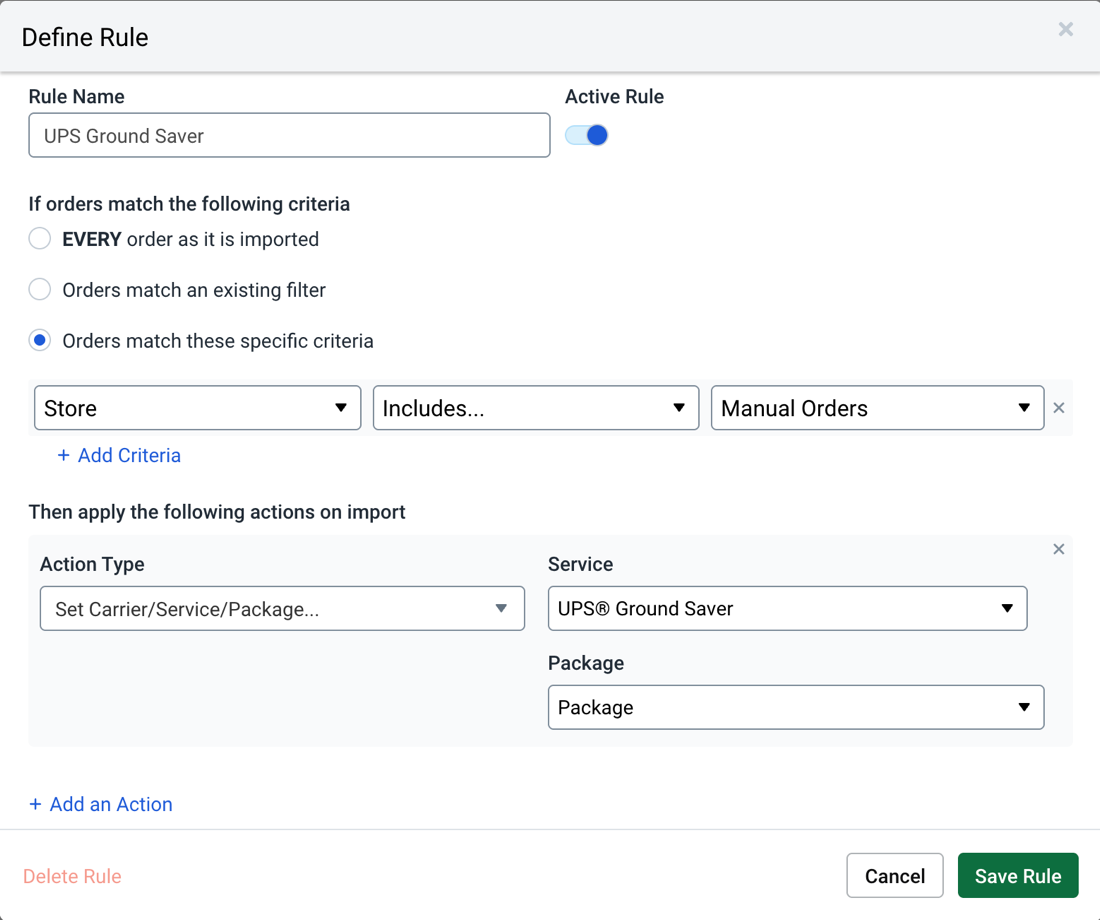This screenshot has height=920, width=1100.
Task: Remove the Store criteria row
Action: pos(1059,408)
